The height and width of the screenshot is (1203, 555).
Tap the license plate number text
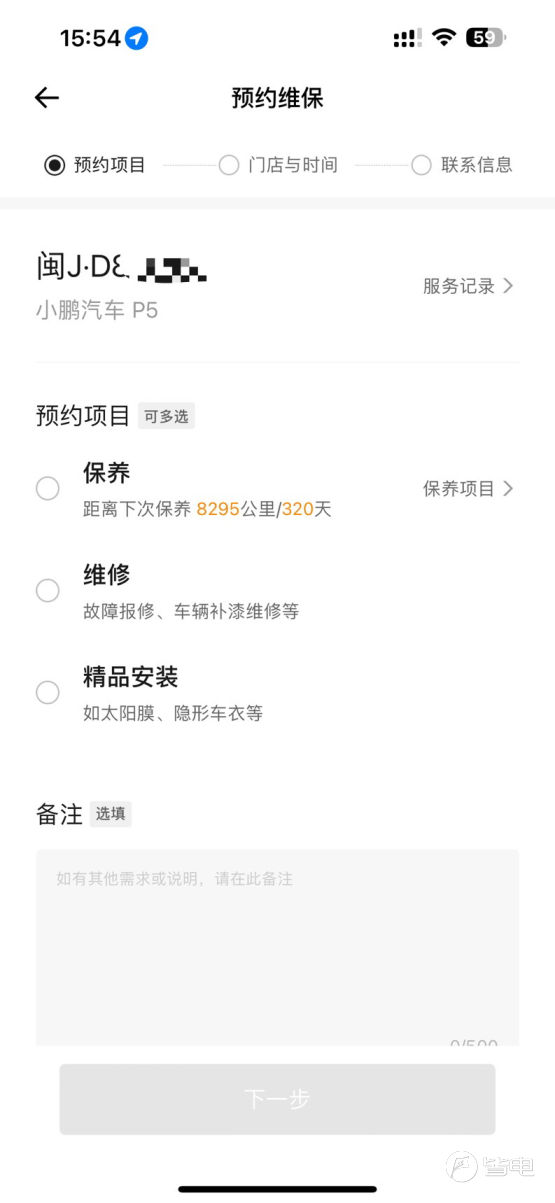pos(122,267)
